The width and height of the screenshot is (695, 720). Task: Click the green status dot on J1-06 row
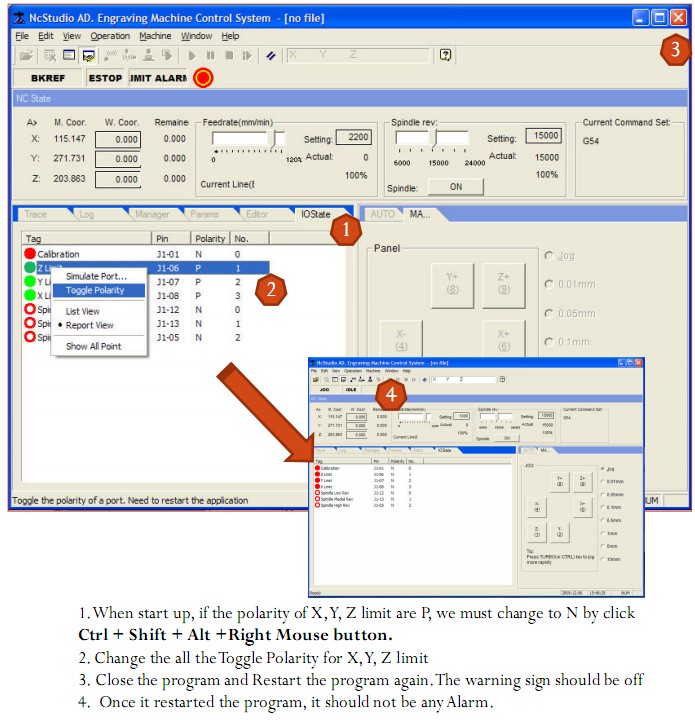click(x=30, y=267)
